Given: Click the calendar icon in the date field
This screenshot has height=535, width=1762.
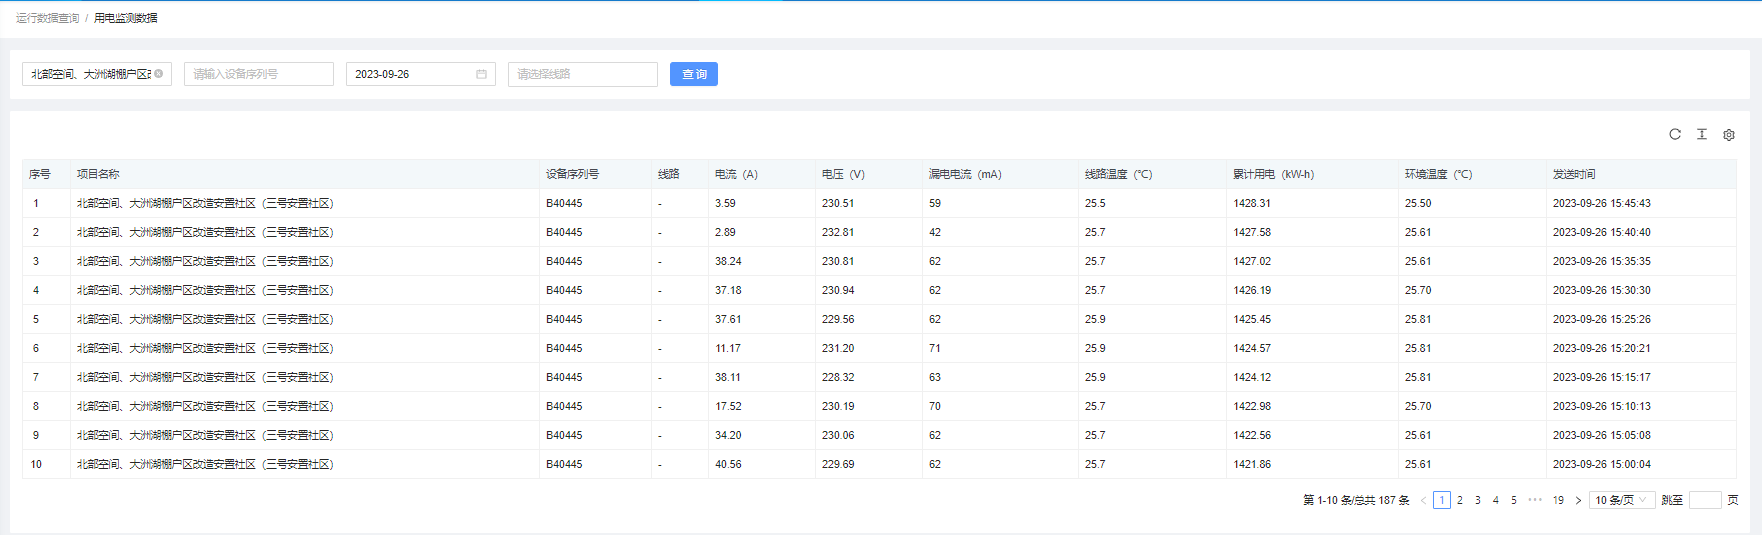Looking at the screenshot, I should [x=481, y=74].
